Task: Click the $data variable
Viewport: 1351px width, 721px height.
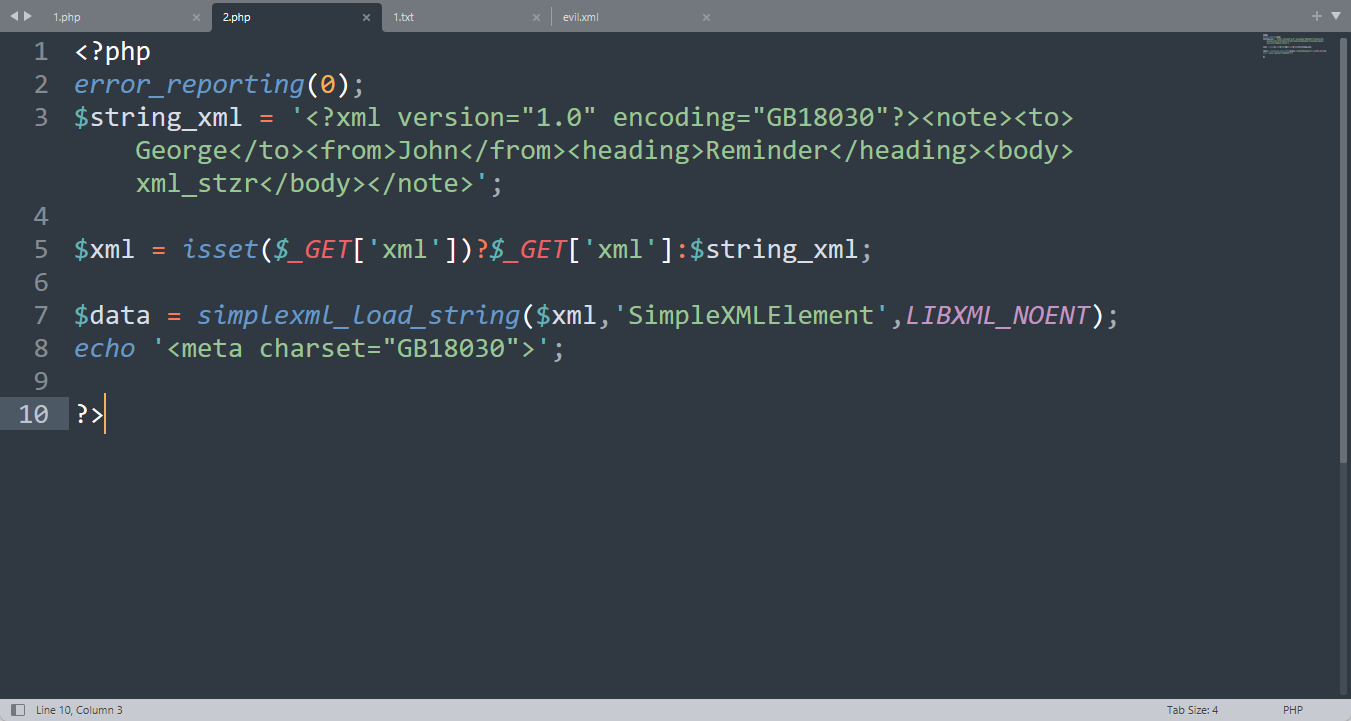Action: point(112,316)
